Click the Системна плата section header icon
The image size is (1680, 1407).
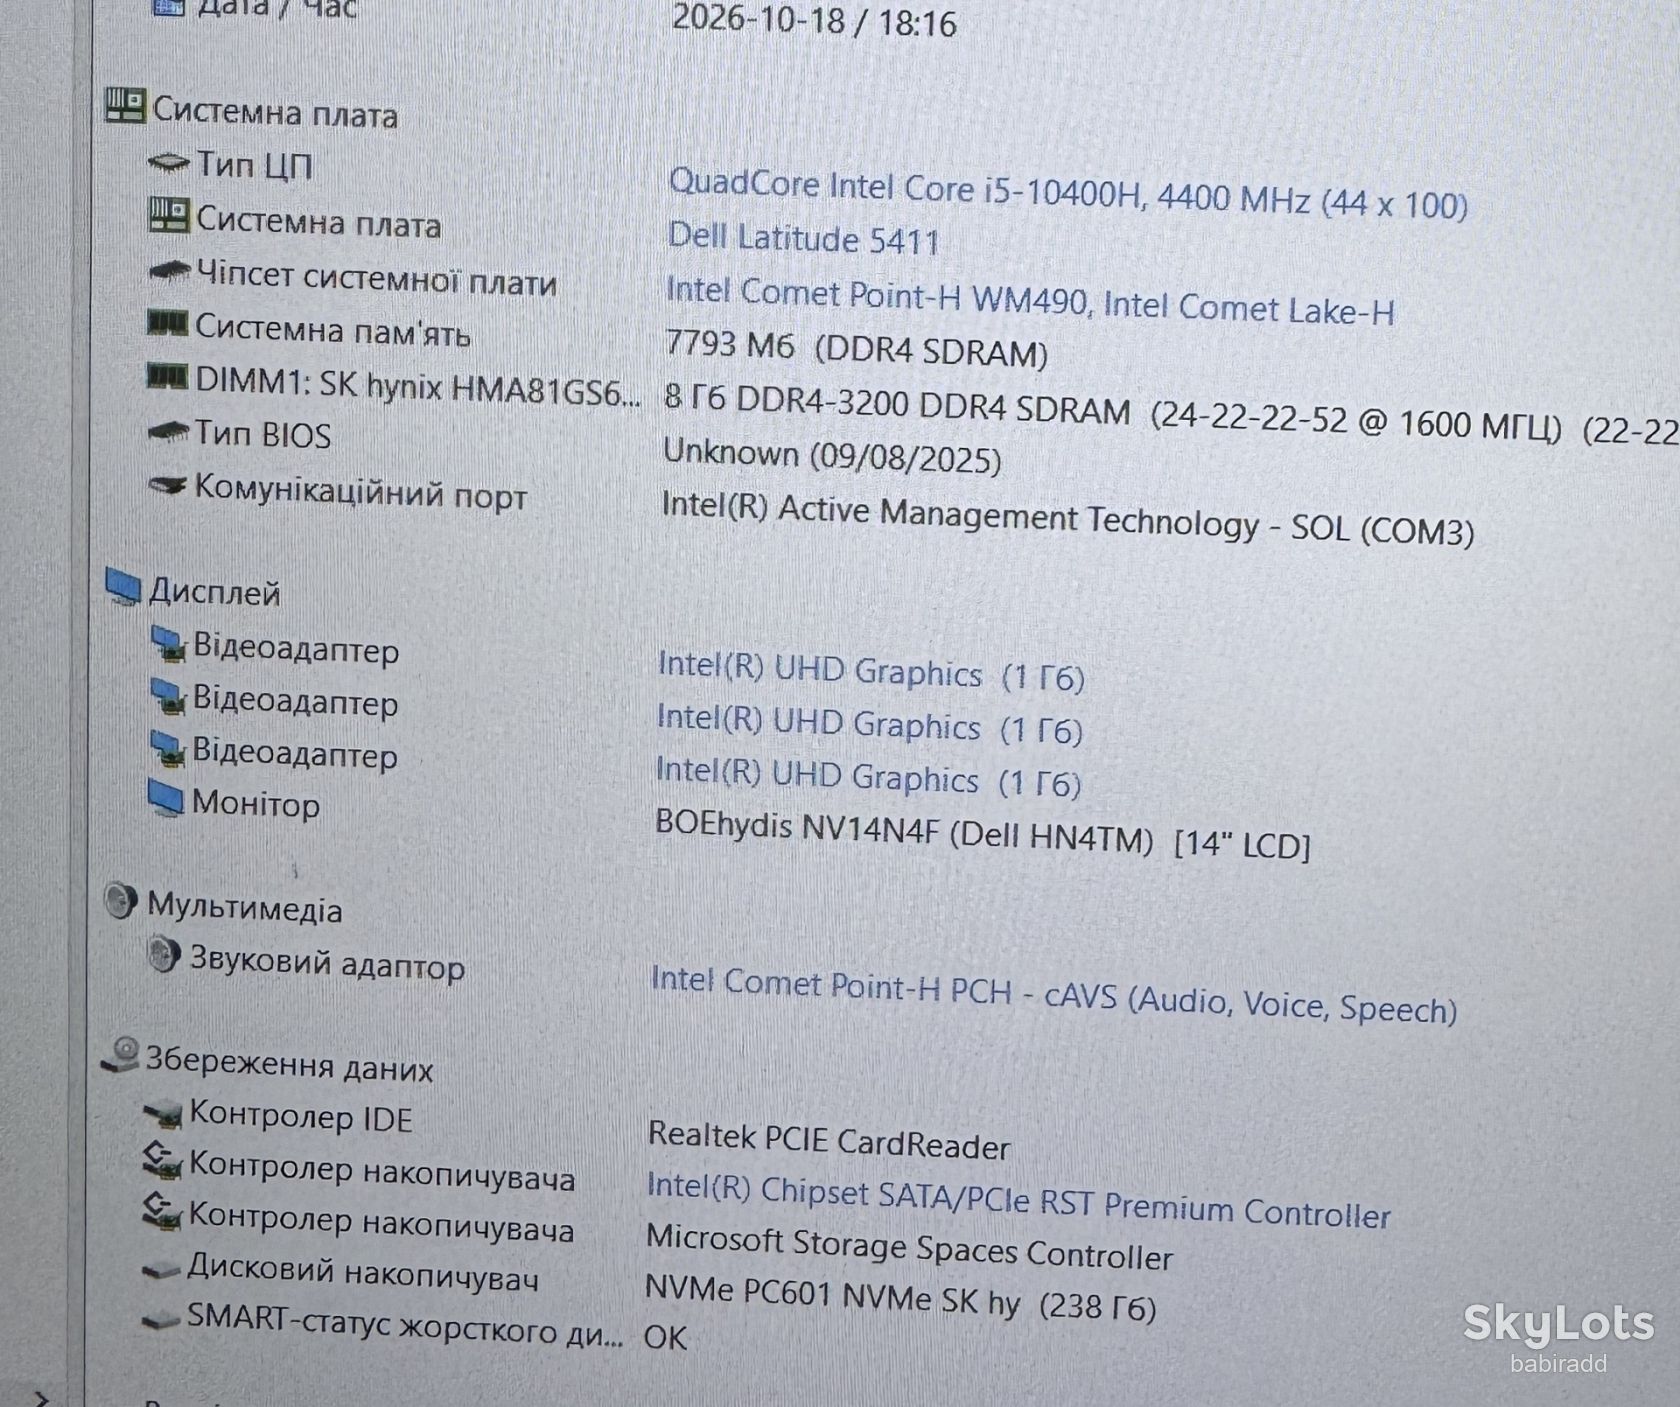(126, 106)
